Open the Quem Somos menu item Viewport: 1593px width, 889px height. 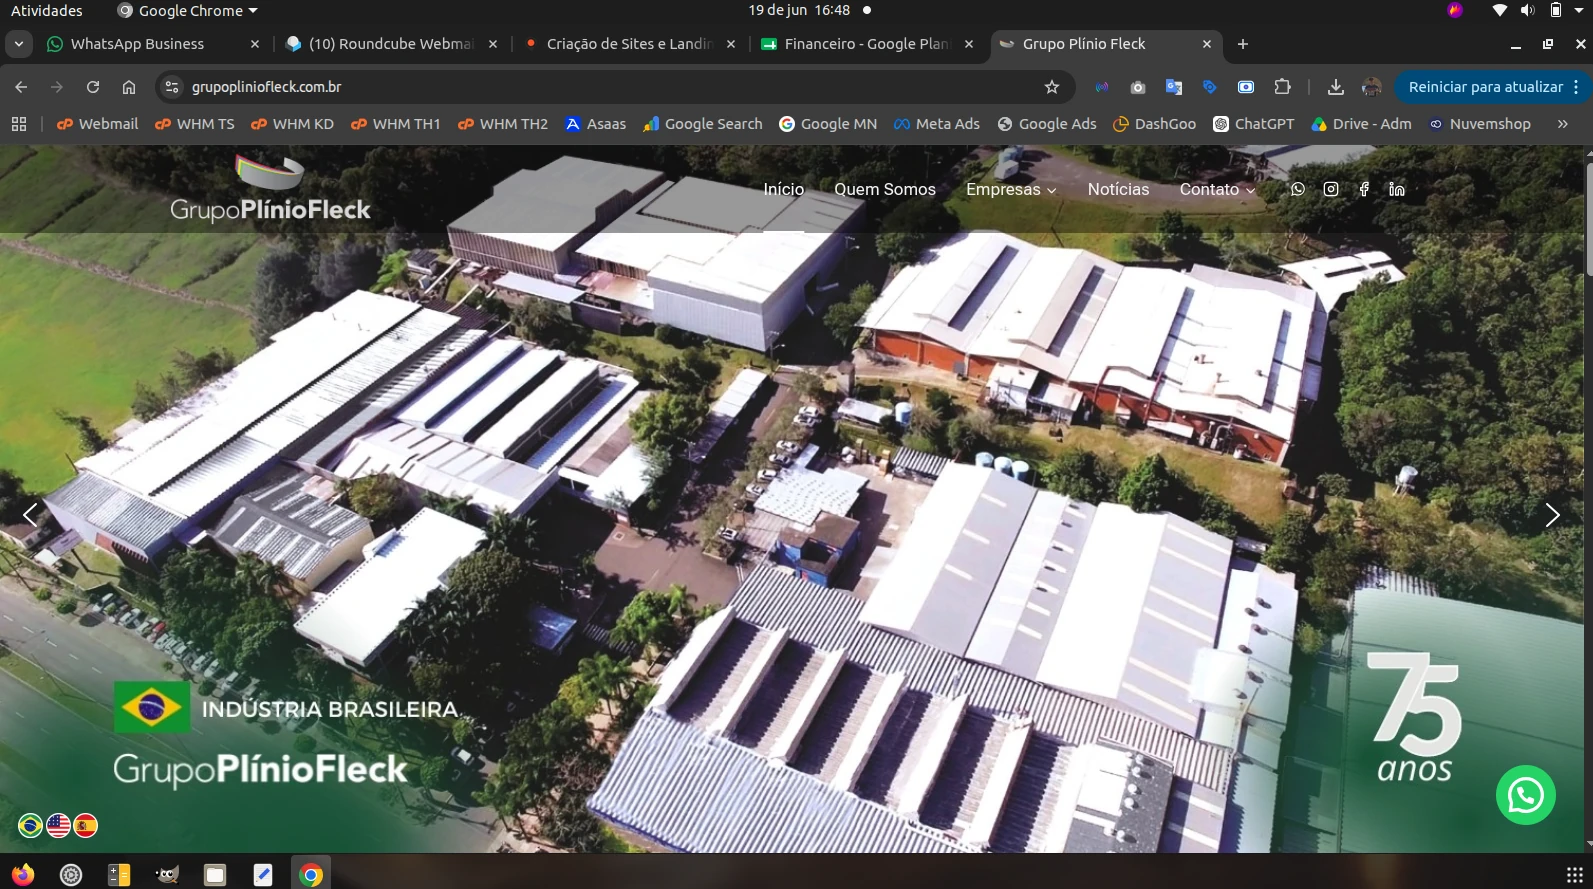pos(885,189)
